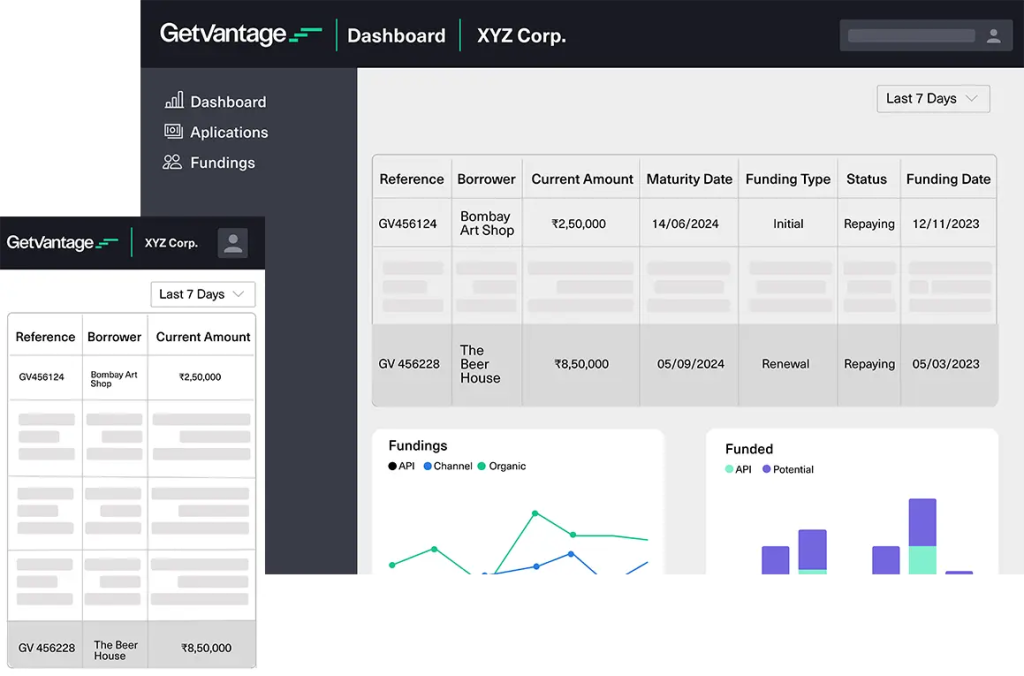This screenshot has height=676, width=1024.
Task: Select reference GV 456228 in desktop table
Action: pos(409,364)
